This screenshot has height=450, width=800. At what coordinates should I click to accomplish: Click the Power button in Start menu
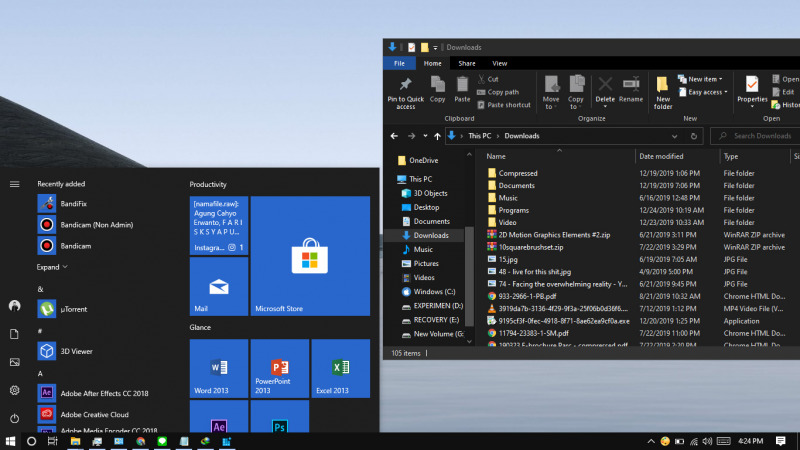[14, 418]
